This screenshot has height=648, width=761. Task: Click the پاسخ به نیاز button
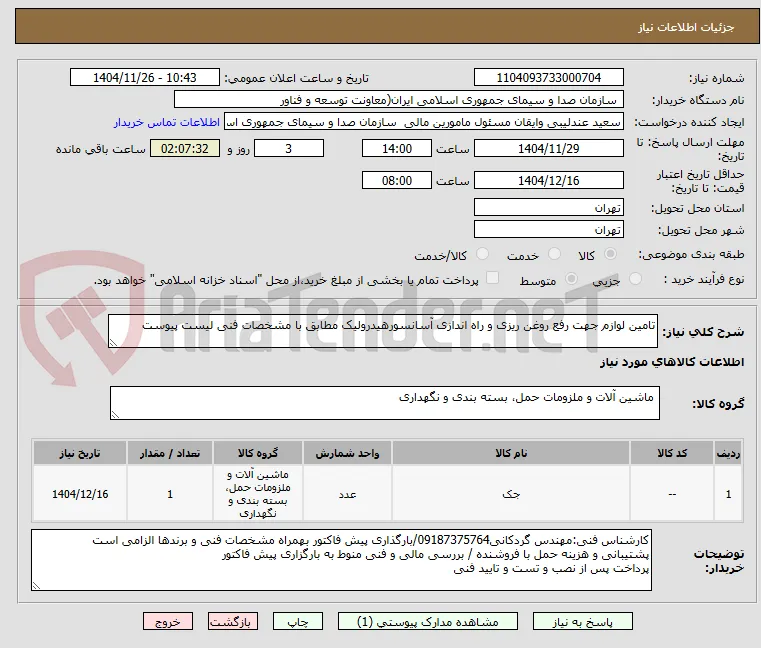click(582, 621)
